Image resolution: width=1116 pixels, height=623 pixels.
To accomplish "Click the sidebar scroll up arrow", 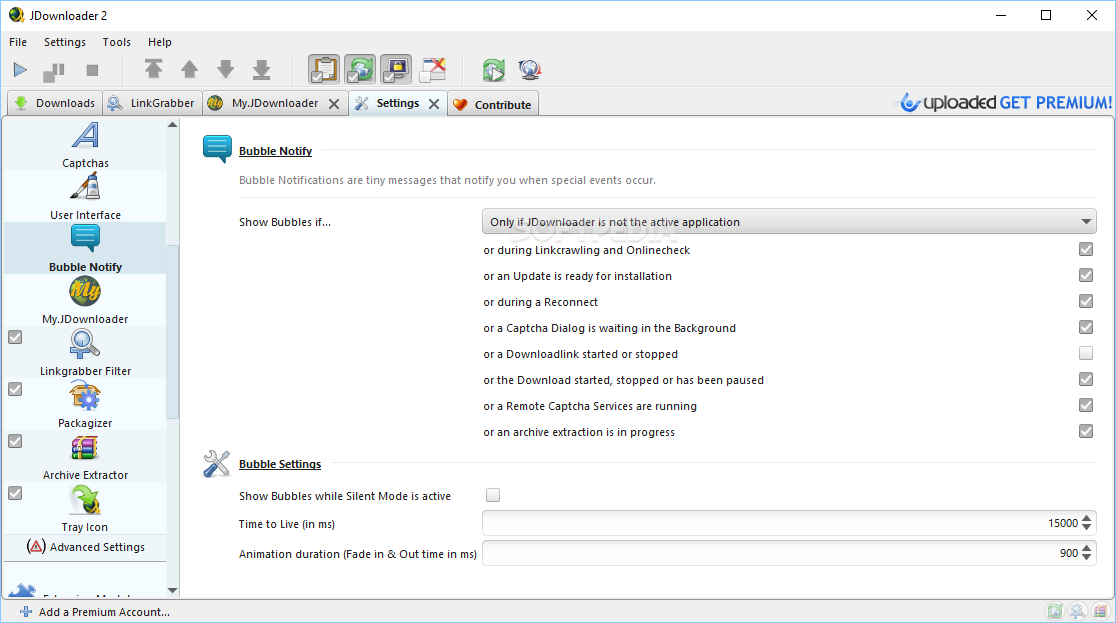I will pos(172,125).
